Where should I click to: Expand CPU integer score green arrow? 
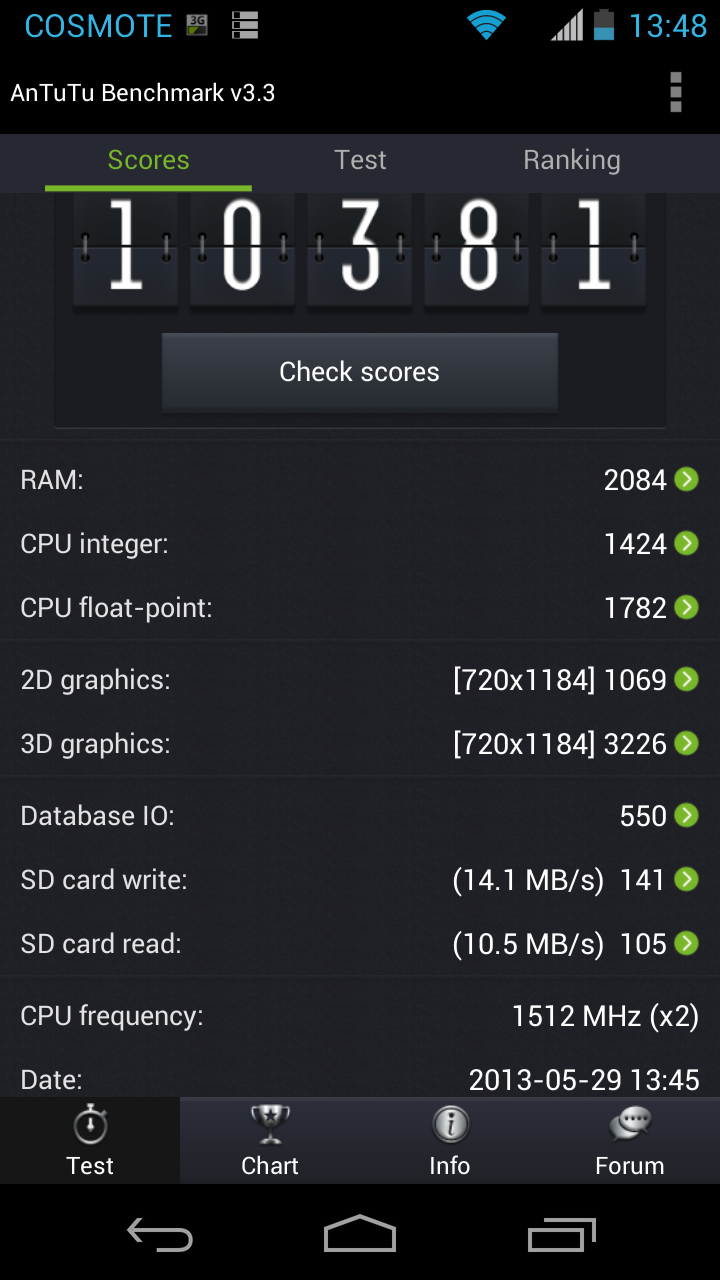click(x=686, y=544)
